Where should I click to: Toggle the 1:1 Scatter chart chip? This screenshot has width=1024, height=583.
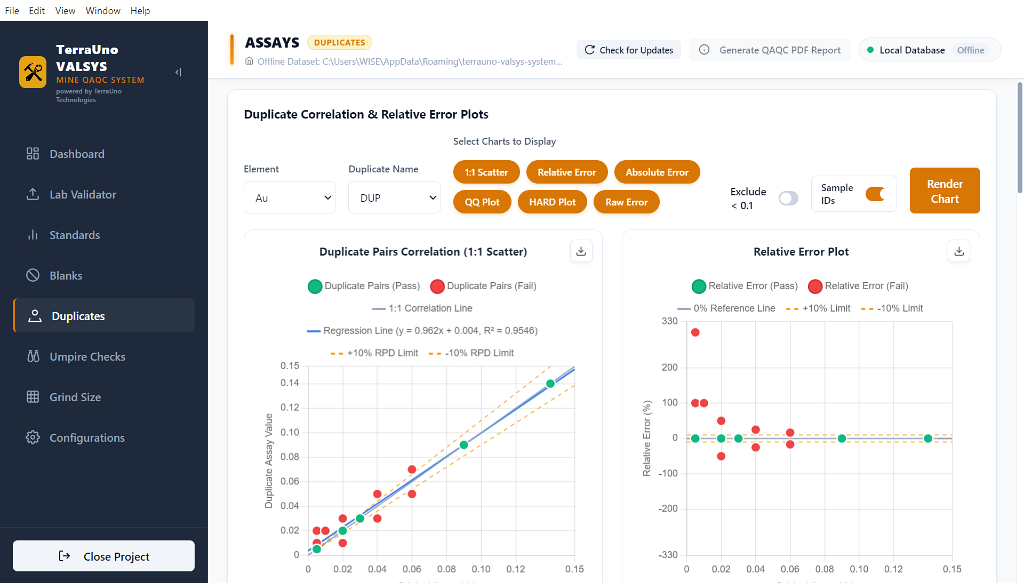coord(486,172)
